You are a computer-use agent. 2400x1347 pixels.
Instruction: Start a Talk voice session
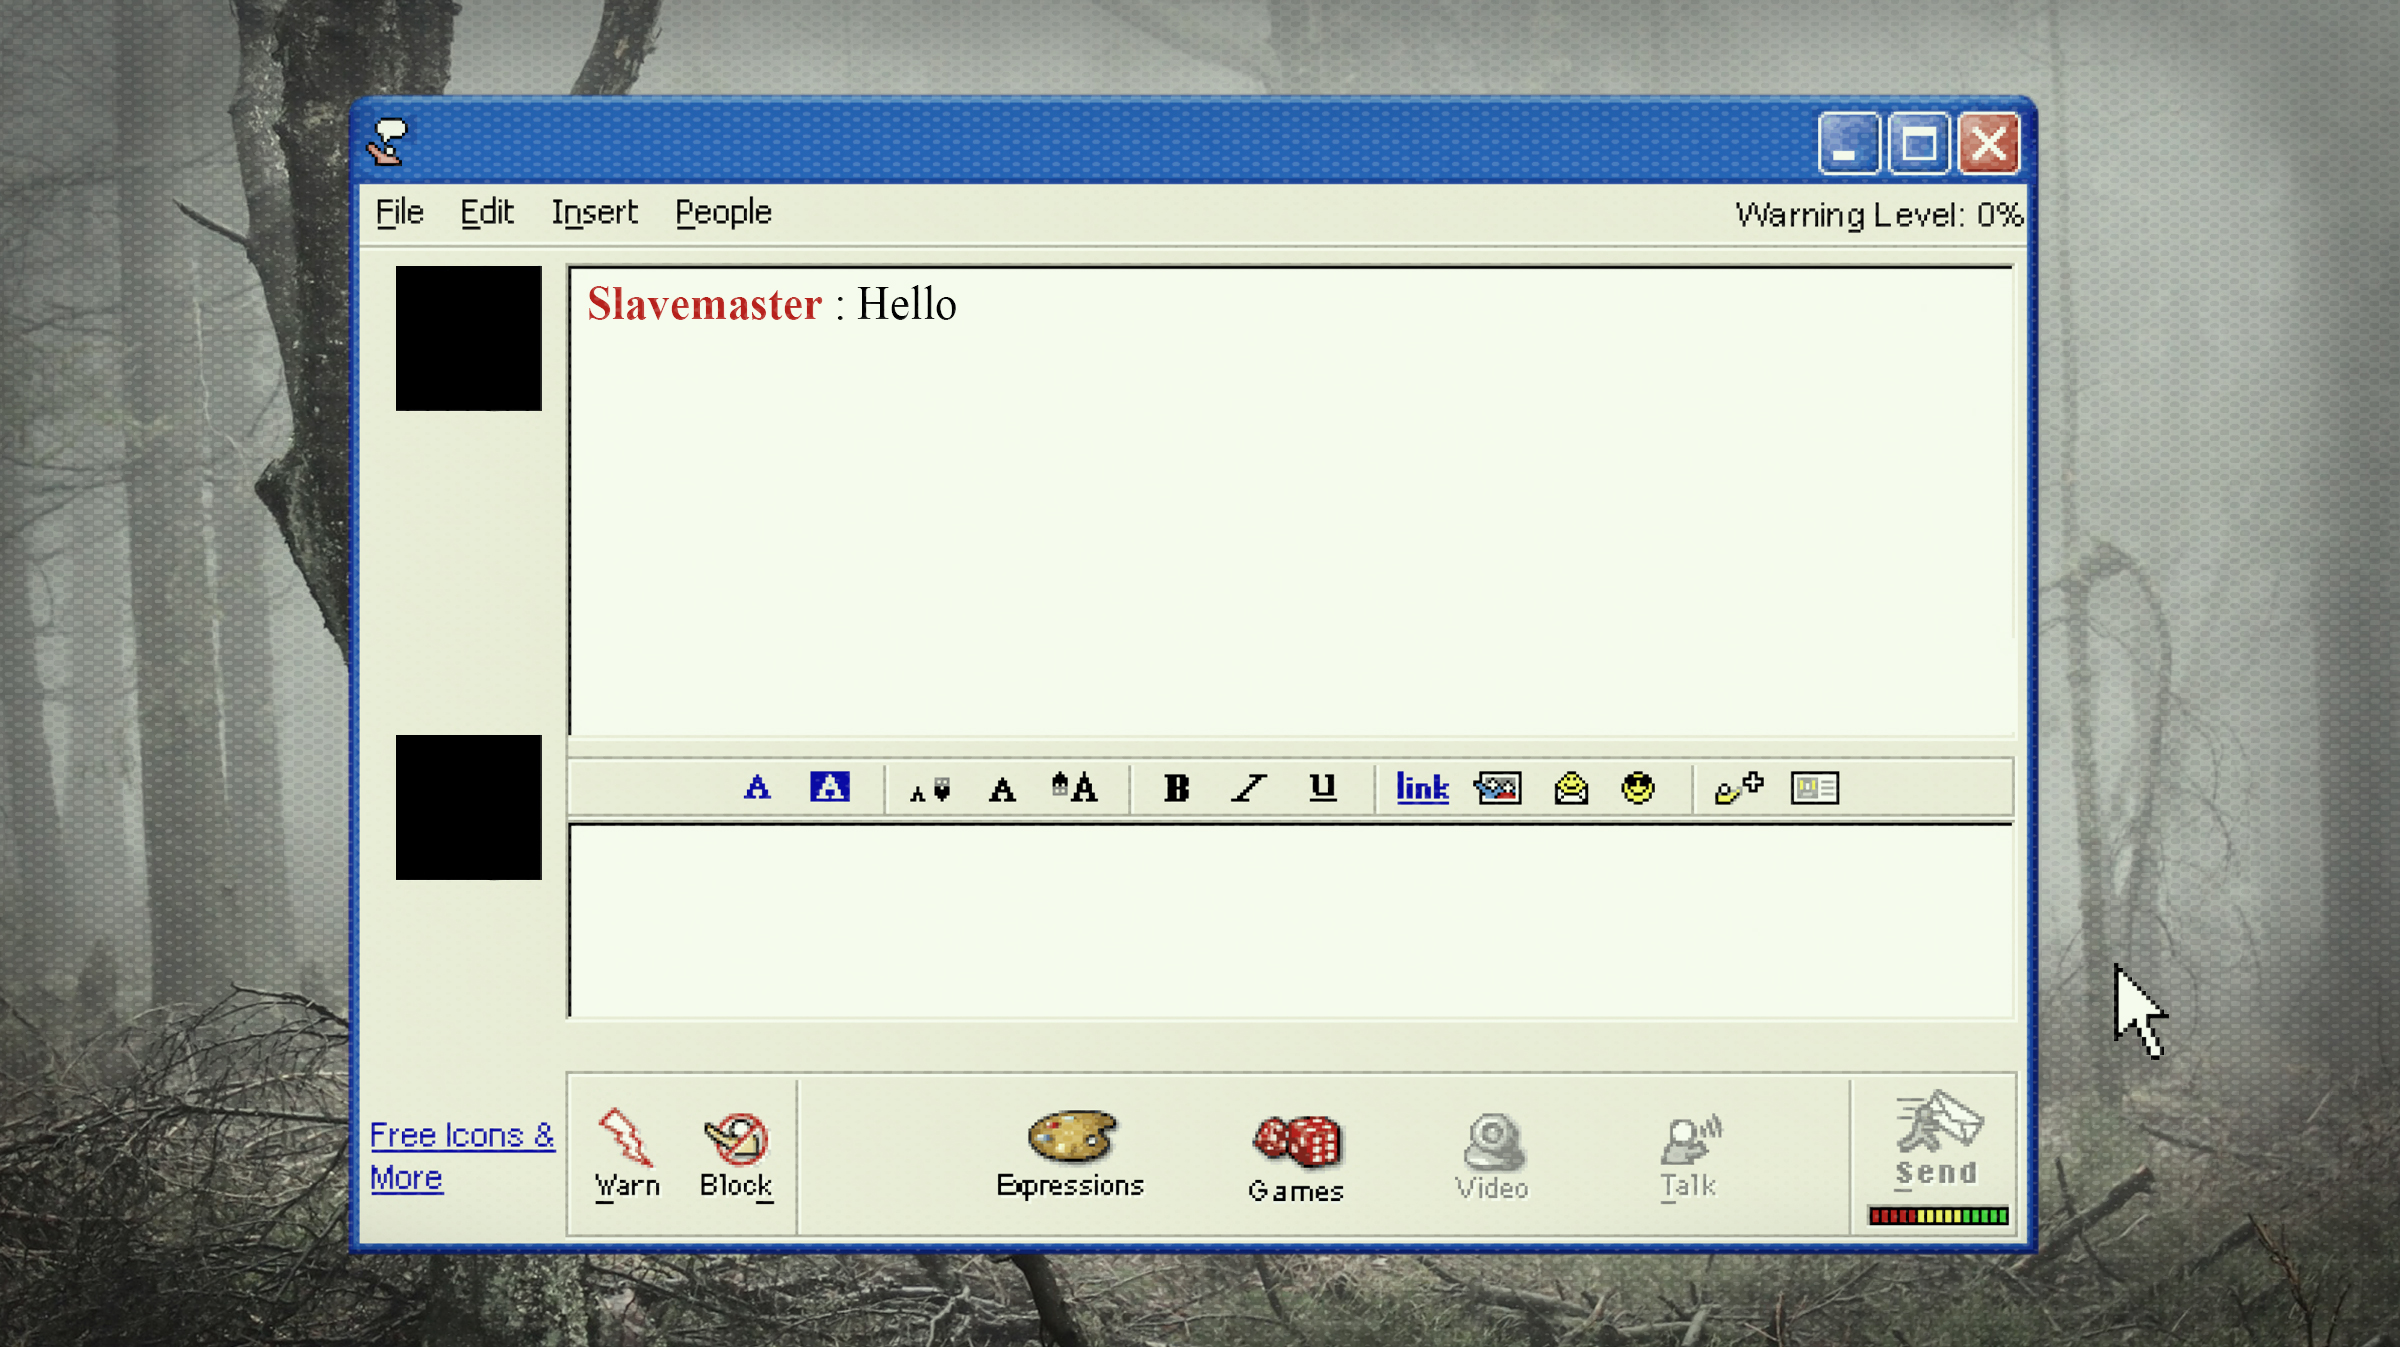pyautogui.click(x=1689, y=1156)
